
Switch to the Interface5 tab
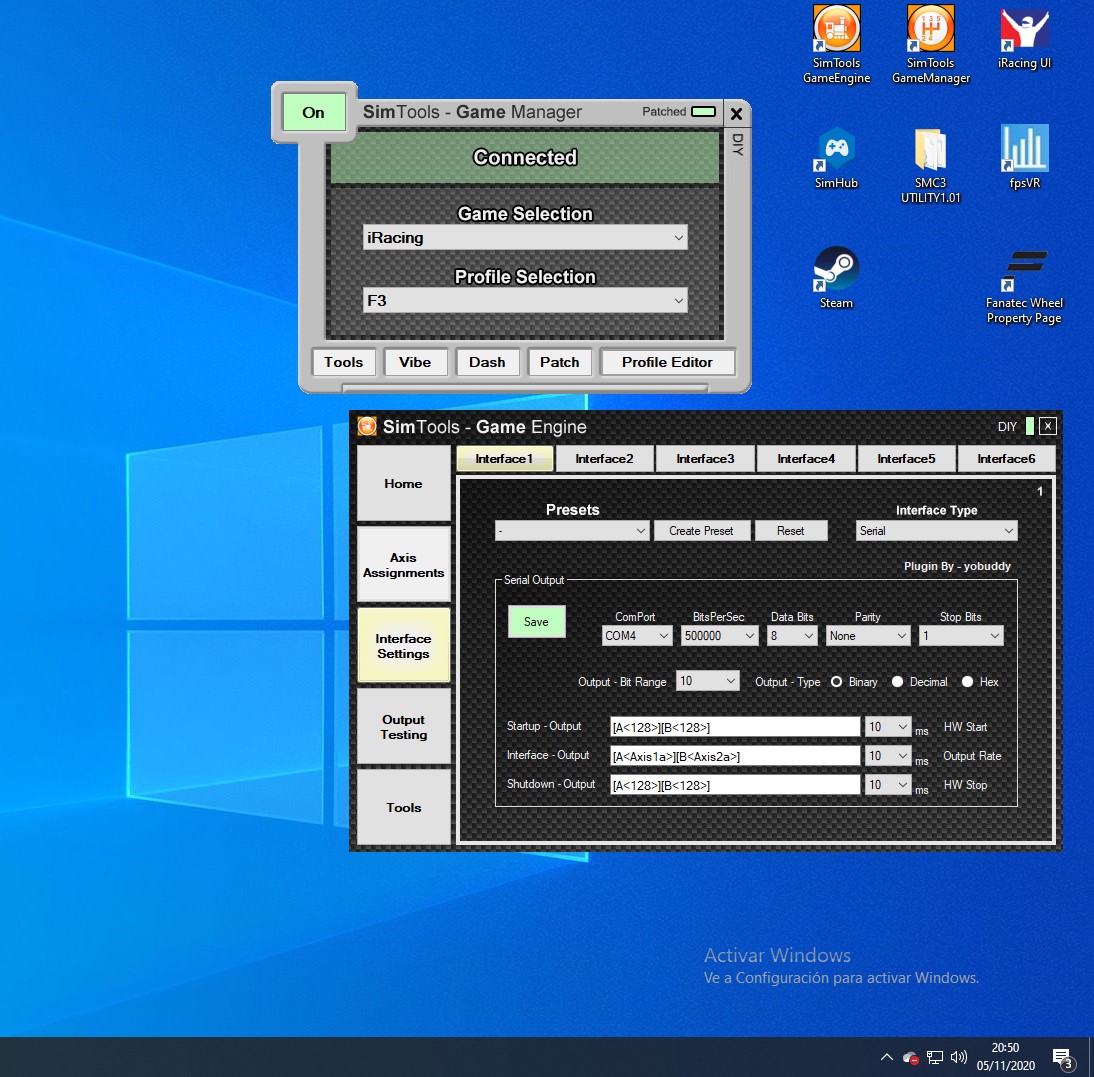click(x=906, y=459)
